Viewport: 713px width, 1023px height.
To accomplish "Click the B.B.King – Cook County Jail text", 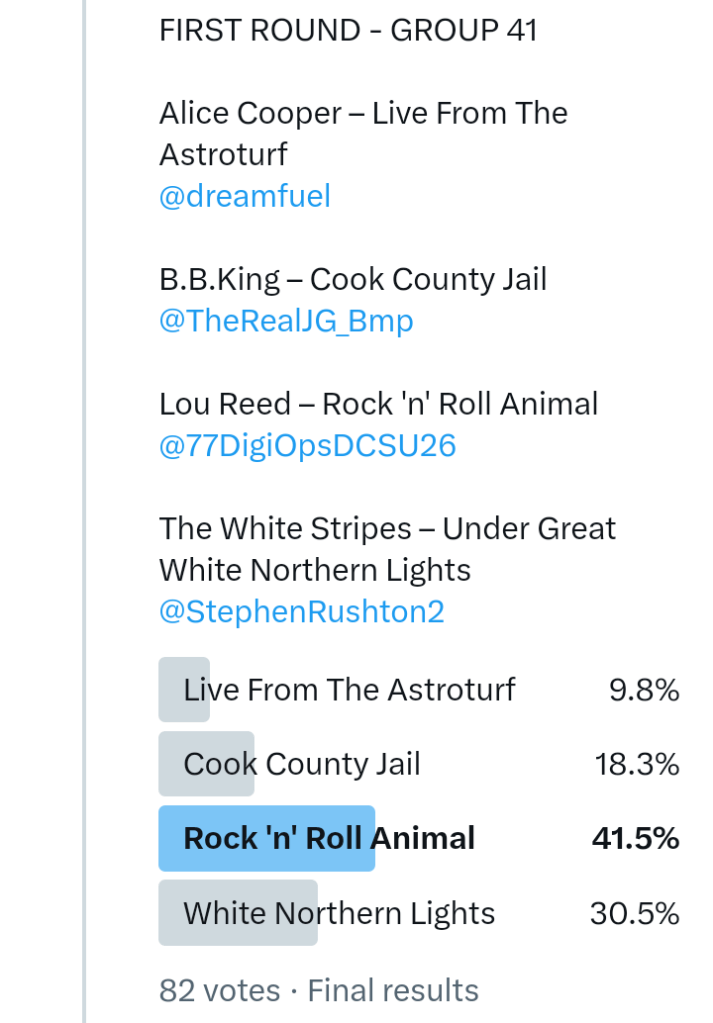I will click(x=353, y=279).
